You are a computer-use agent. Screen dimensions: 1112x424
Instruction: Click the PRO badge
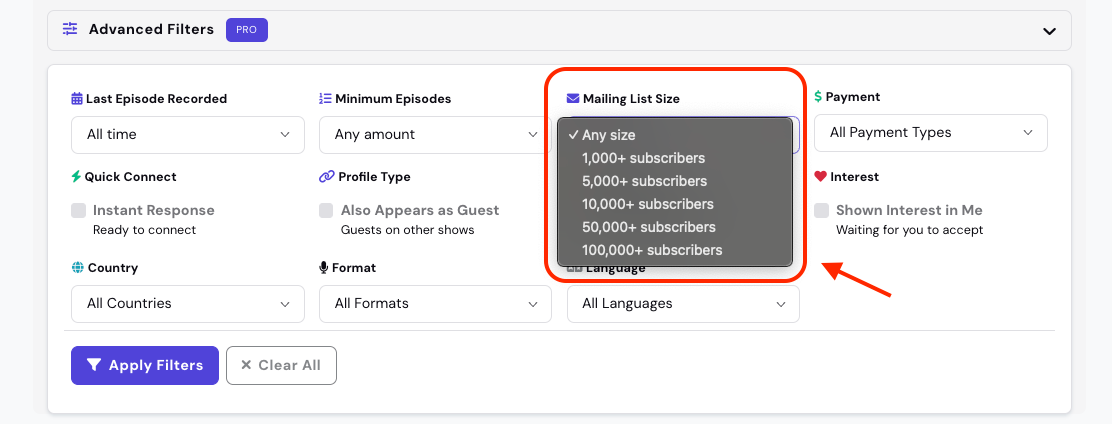point(247,30)
